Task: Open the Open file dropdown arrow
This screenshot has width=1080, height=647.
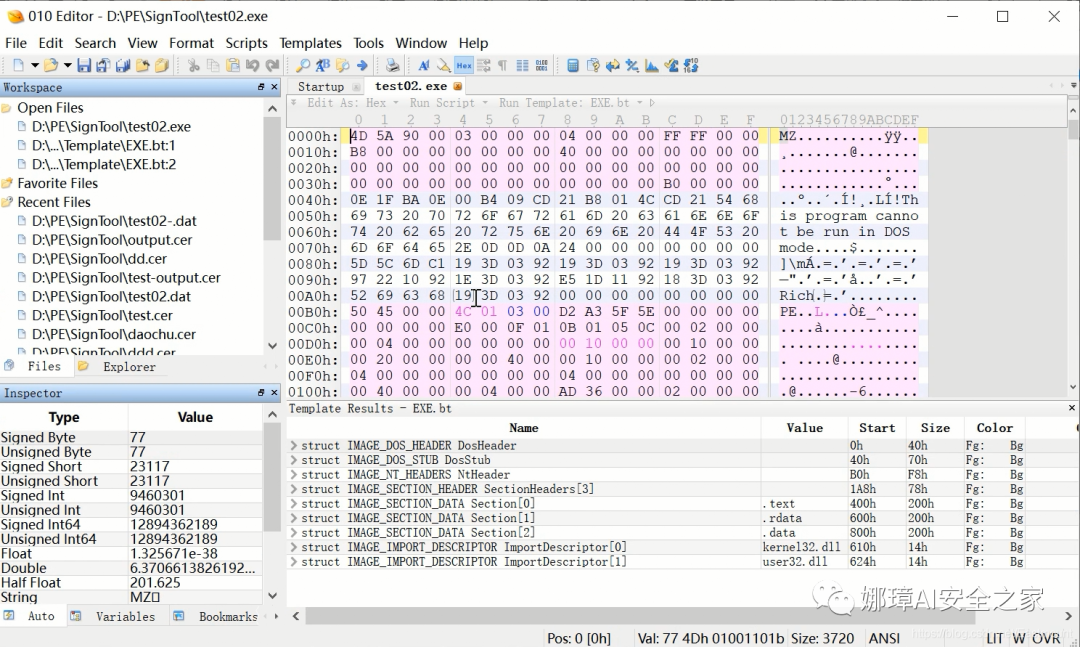Action: [x=68, y=65]
